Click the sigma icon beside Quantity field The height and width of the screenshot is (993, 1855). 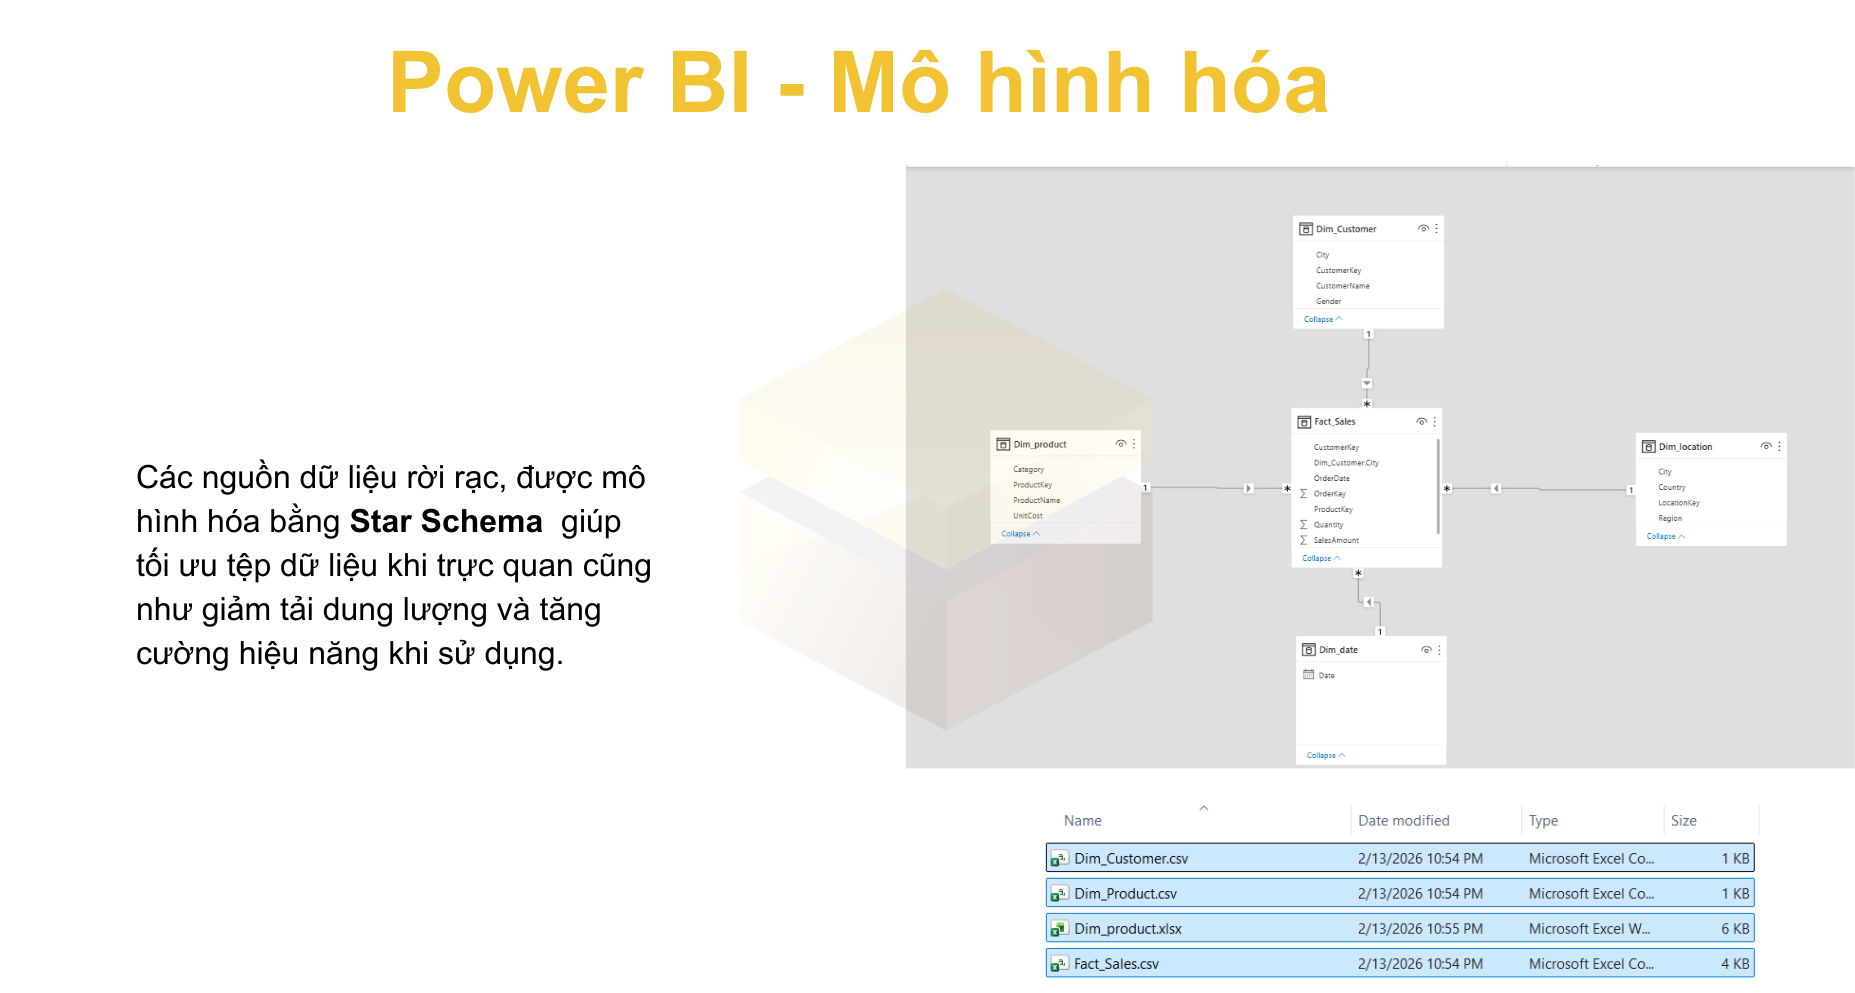(1304, 525)
